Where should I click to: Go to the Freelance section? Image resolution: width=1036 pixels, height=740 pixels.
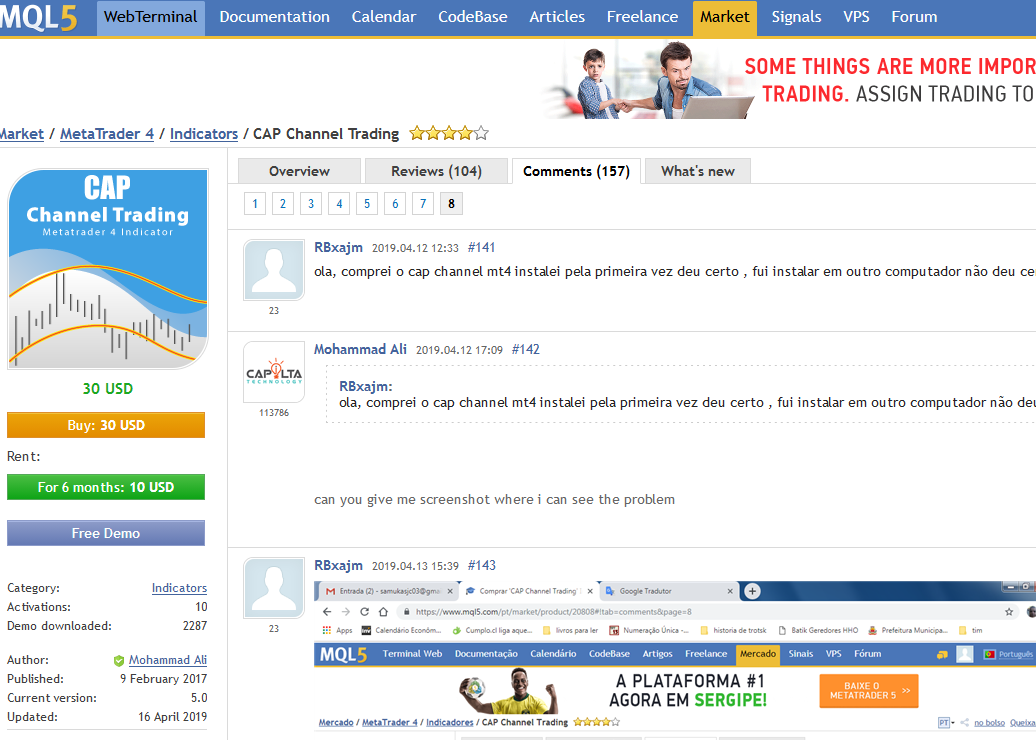click(642, 17)
